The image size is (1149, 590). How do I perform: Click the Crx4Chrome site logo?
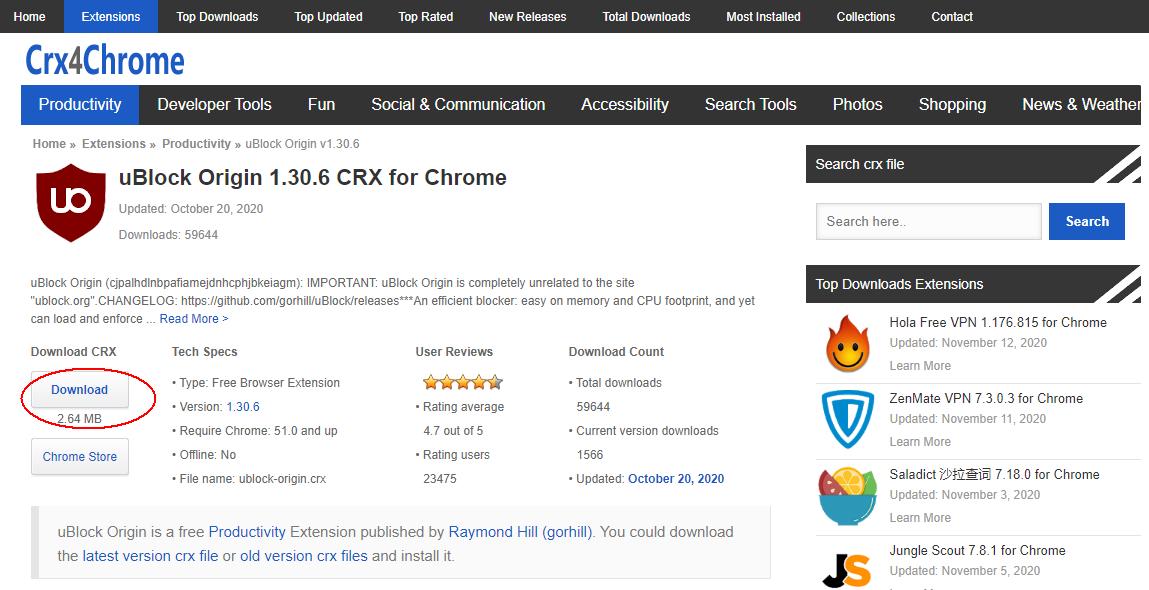(x=105, y=61)
